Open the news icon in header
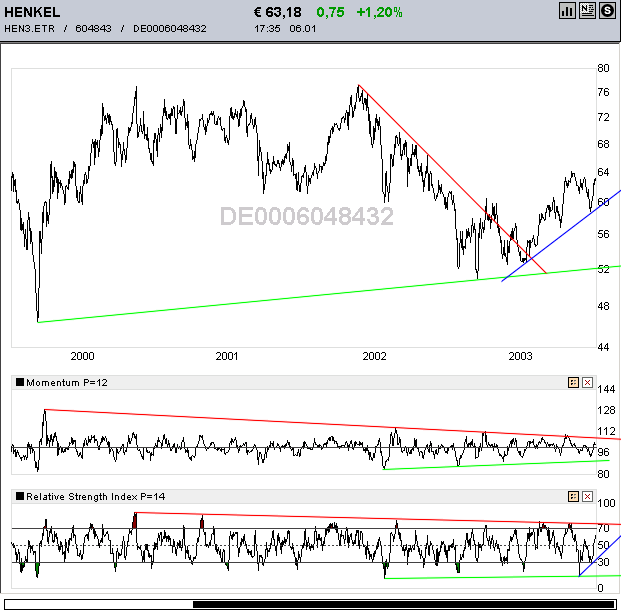 (587, 11)
